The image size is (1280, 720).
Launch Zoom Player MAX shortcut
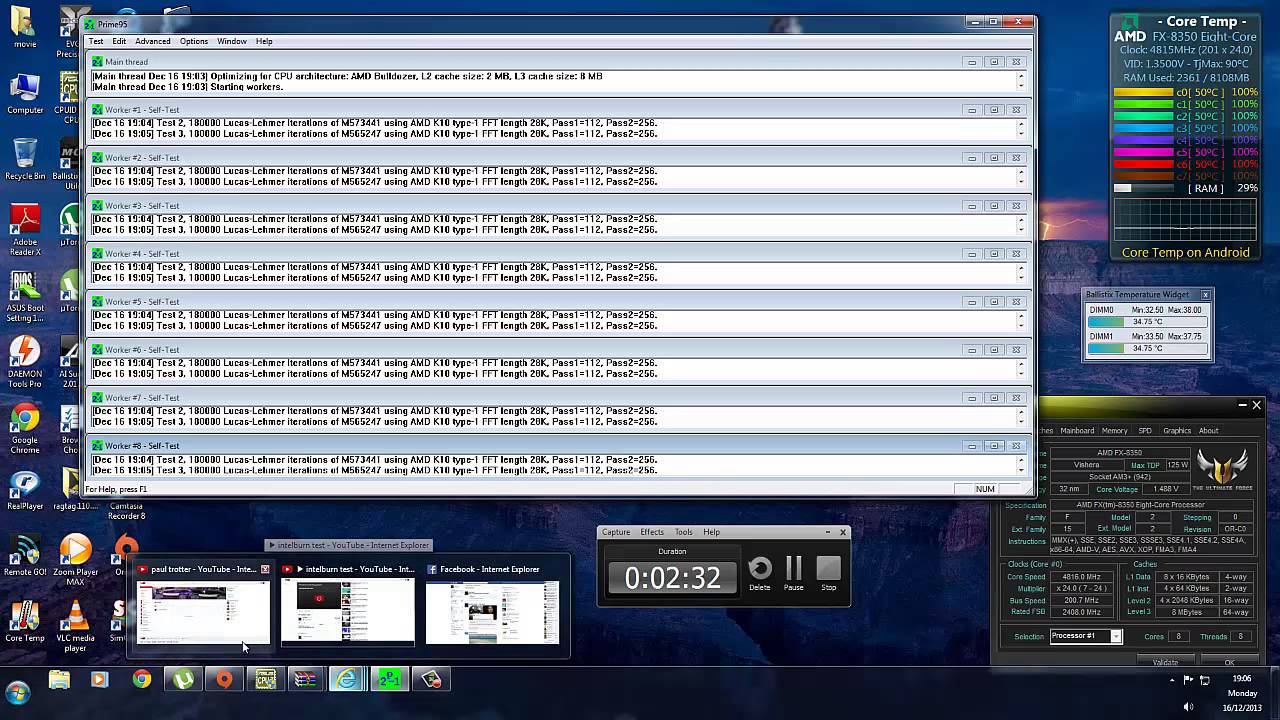click(x=75, y=561)
